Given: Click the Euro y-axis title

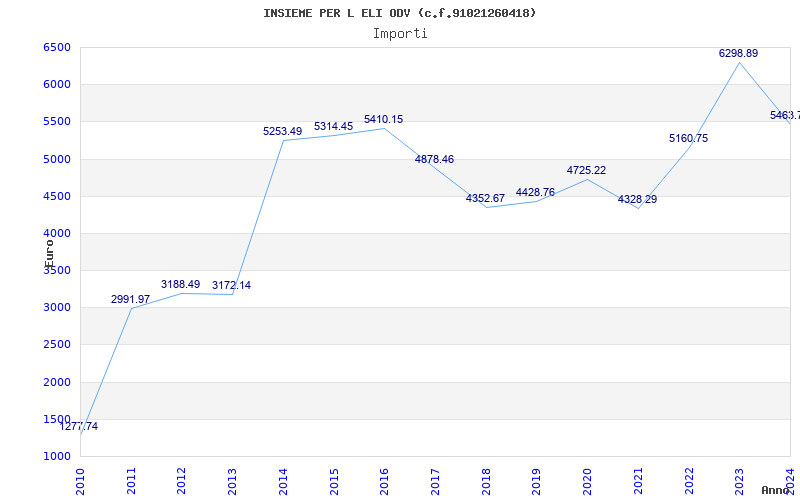Looking at the screenshot, I should point(49,251).
